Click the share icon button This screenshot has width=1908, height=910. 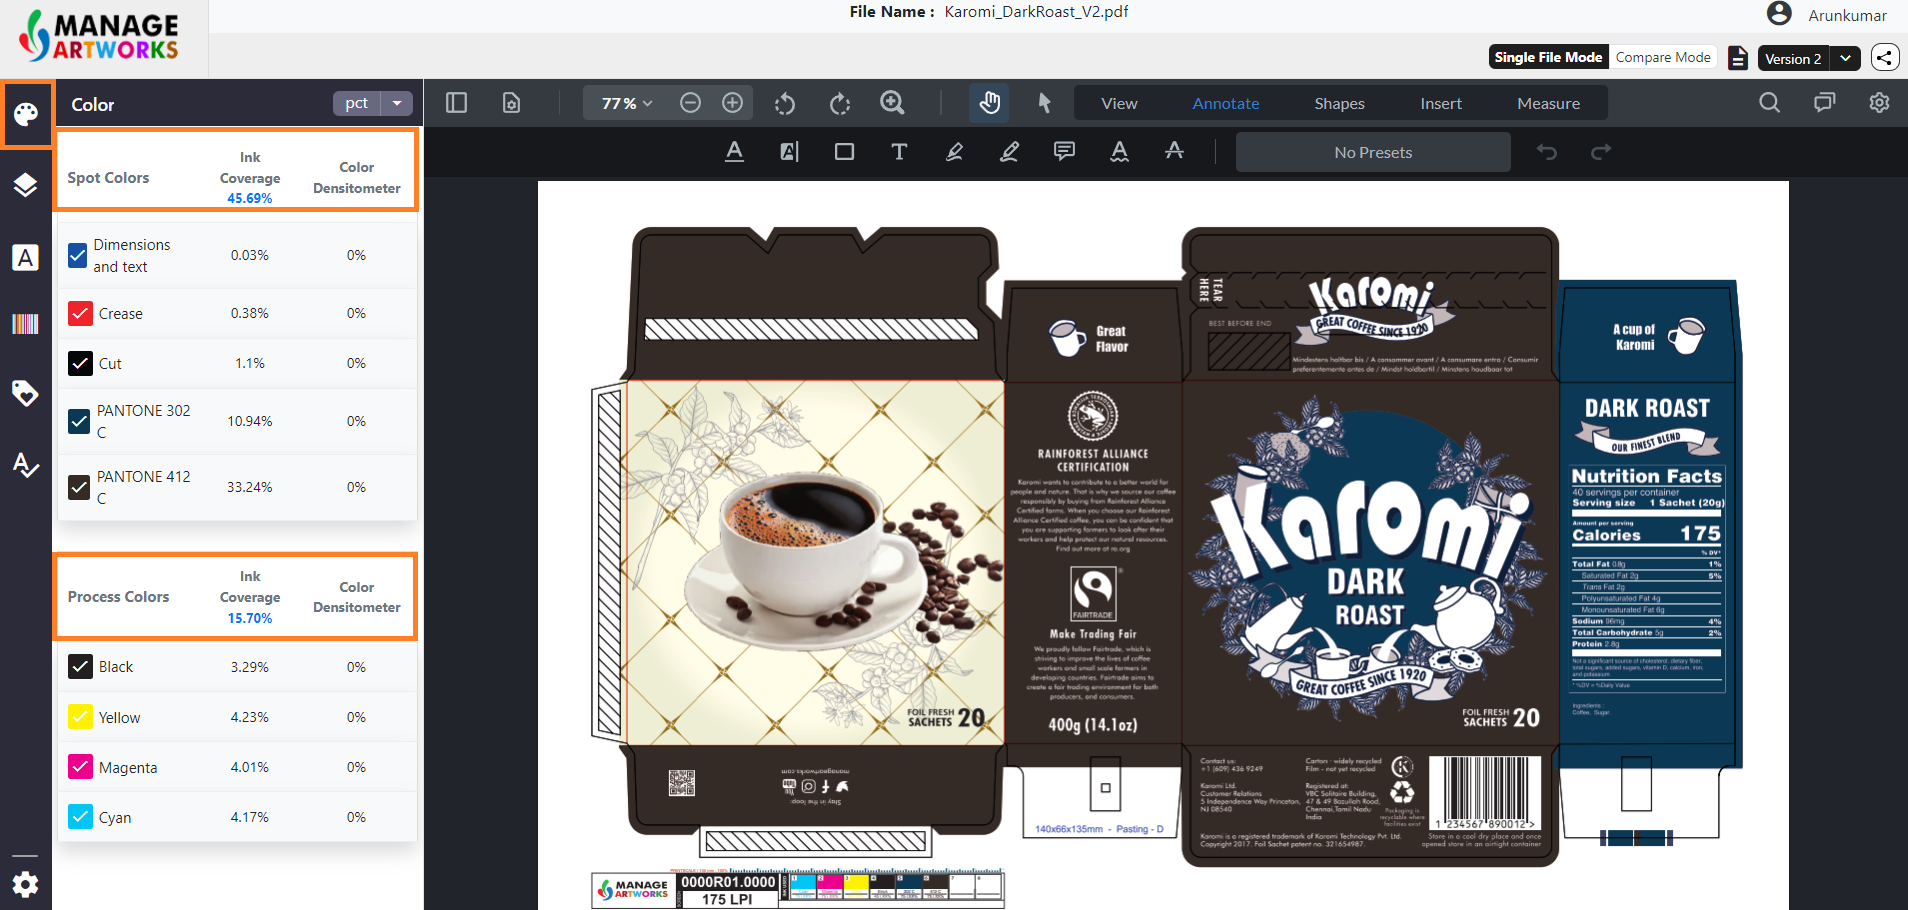(1885, 58)
